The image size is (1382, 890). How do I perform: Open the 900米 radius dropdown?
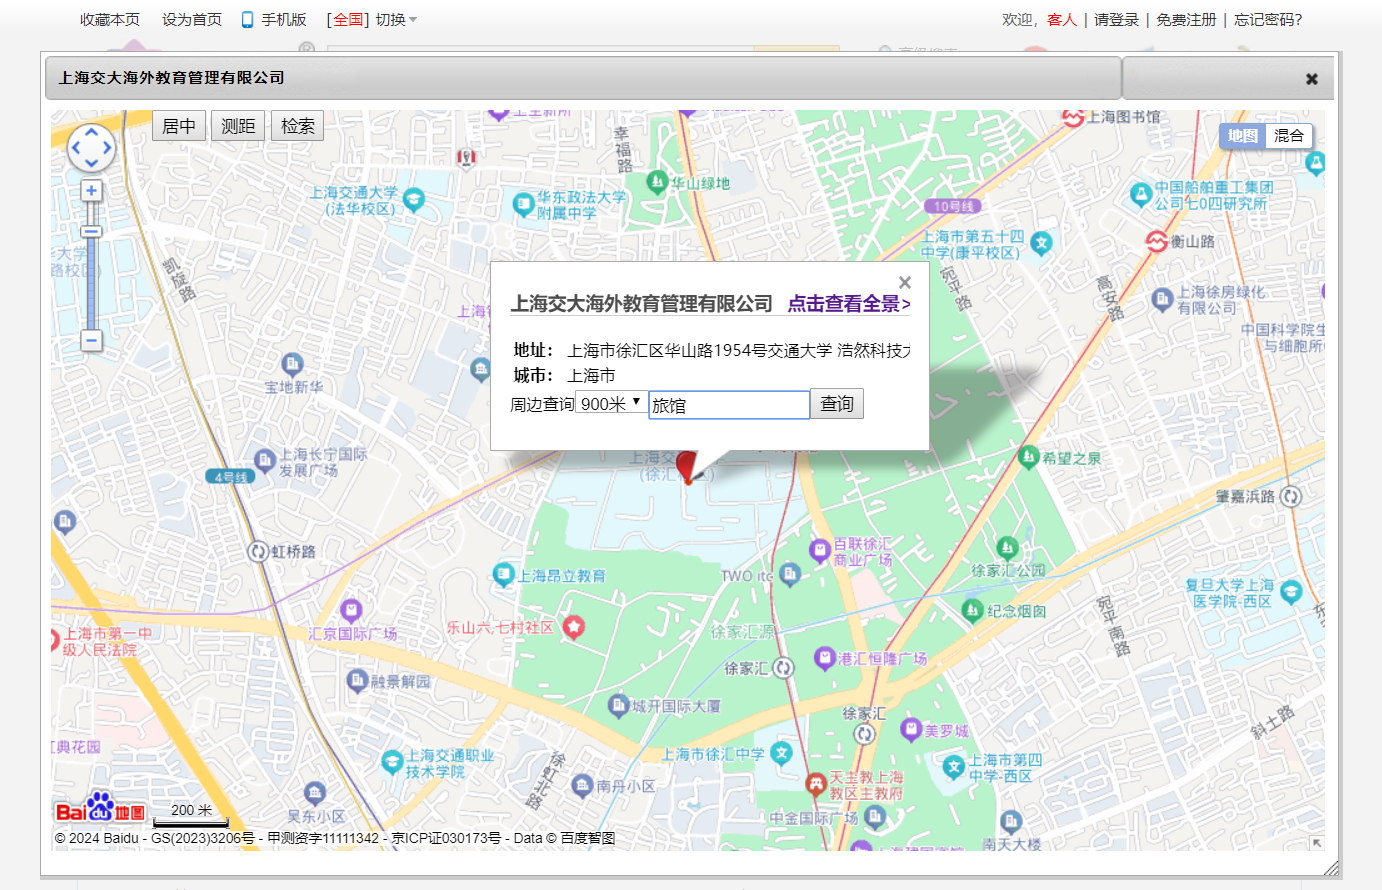[x=611, y=403]
